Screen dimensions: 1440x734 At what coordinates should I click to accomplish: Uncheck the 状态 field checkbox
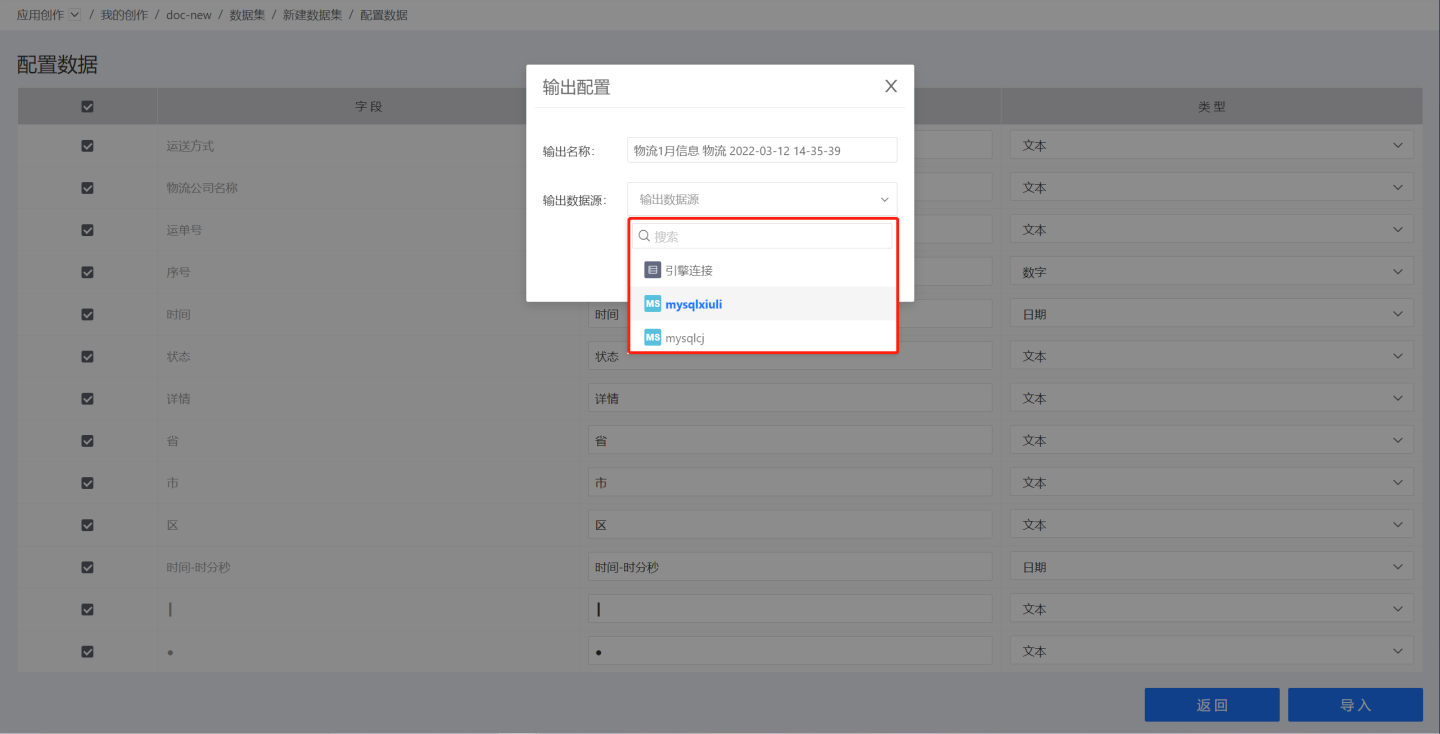[x=87, y=356]
